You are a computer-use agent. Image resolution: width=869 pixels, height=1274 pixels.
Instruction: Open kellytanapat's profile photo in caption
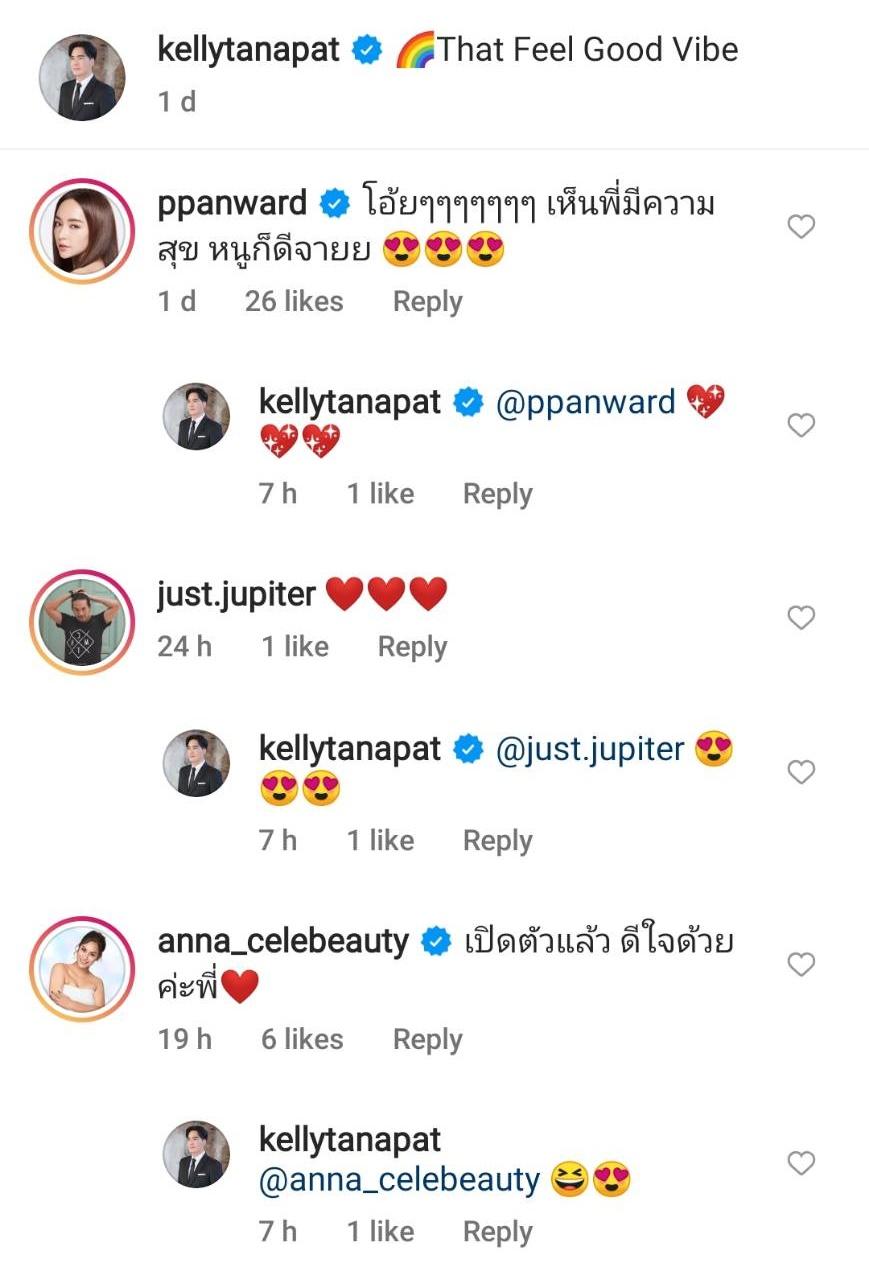82,77
